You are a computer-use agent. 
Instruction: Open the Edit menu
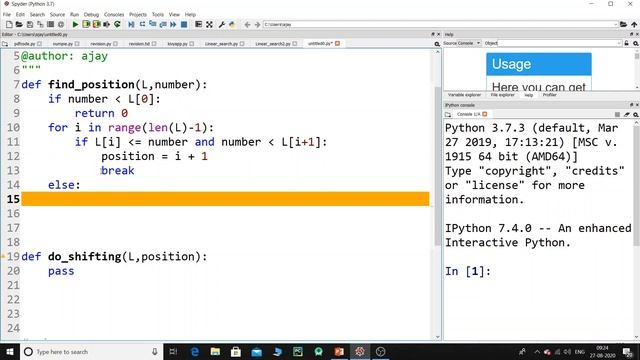20,14
